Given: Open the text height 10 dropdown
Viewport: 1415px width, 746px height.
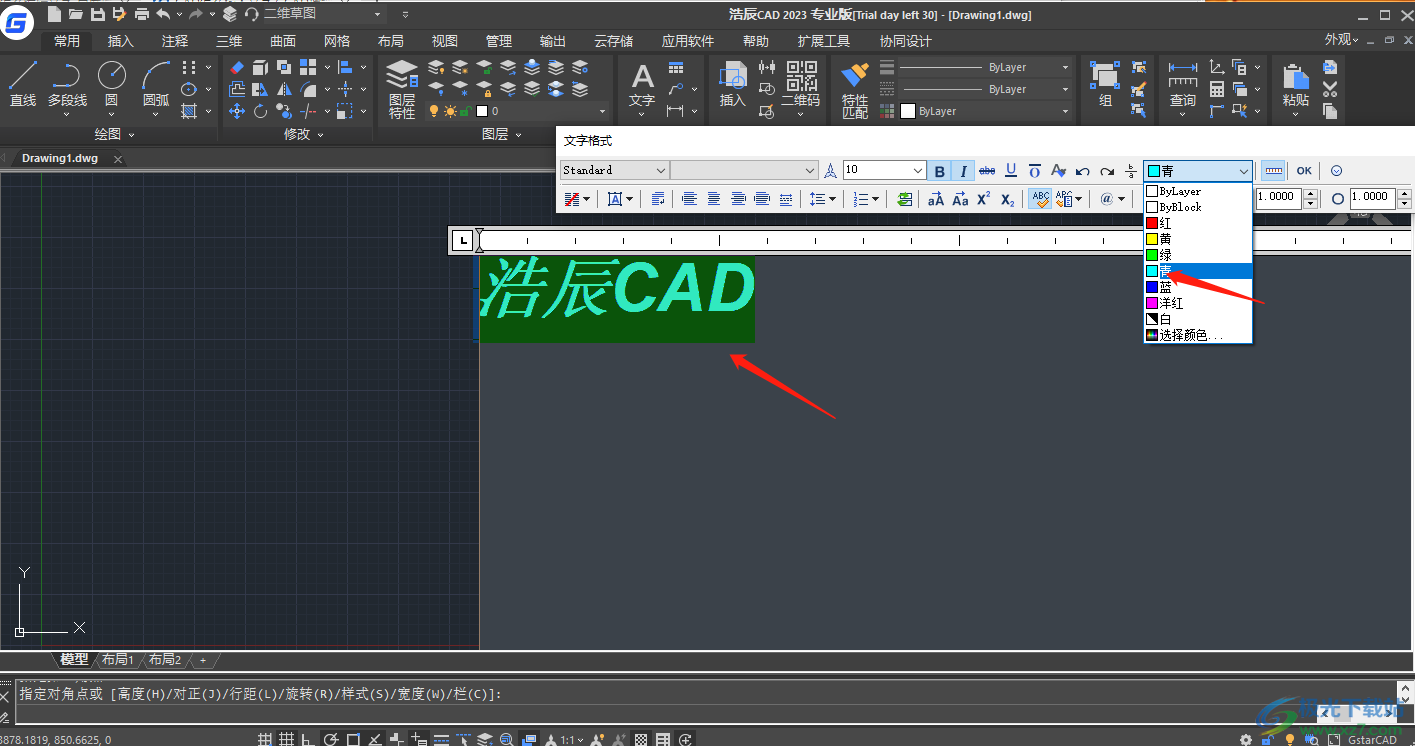Looking at the screenshot, I should pyautogui.click(x=884, y=170).
